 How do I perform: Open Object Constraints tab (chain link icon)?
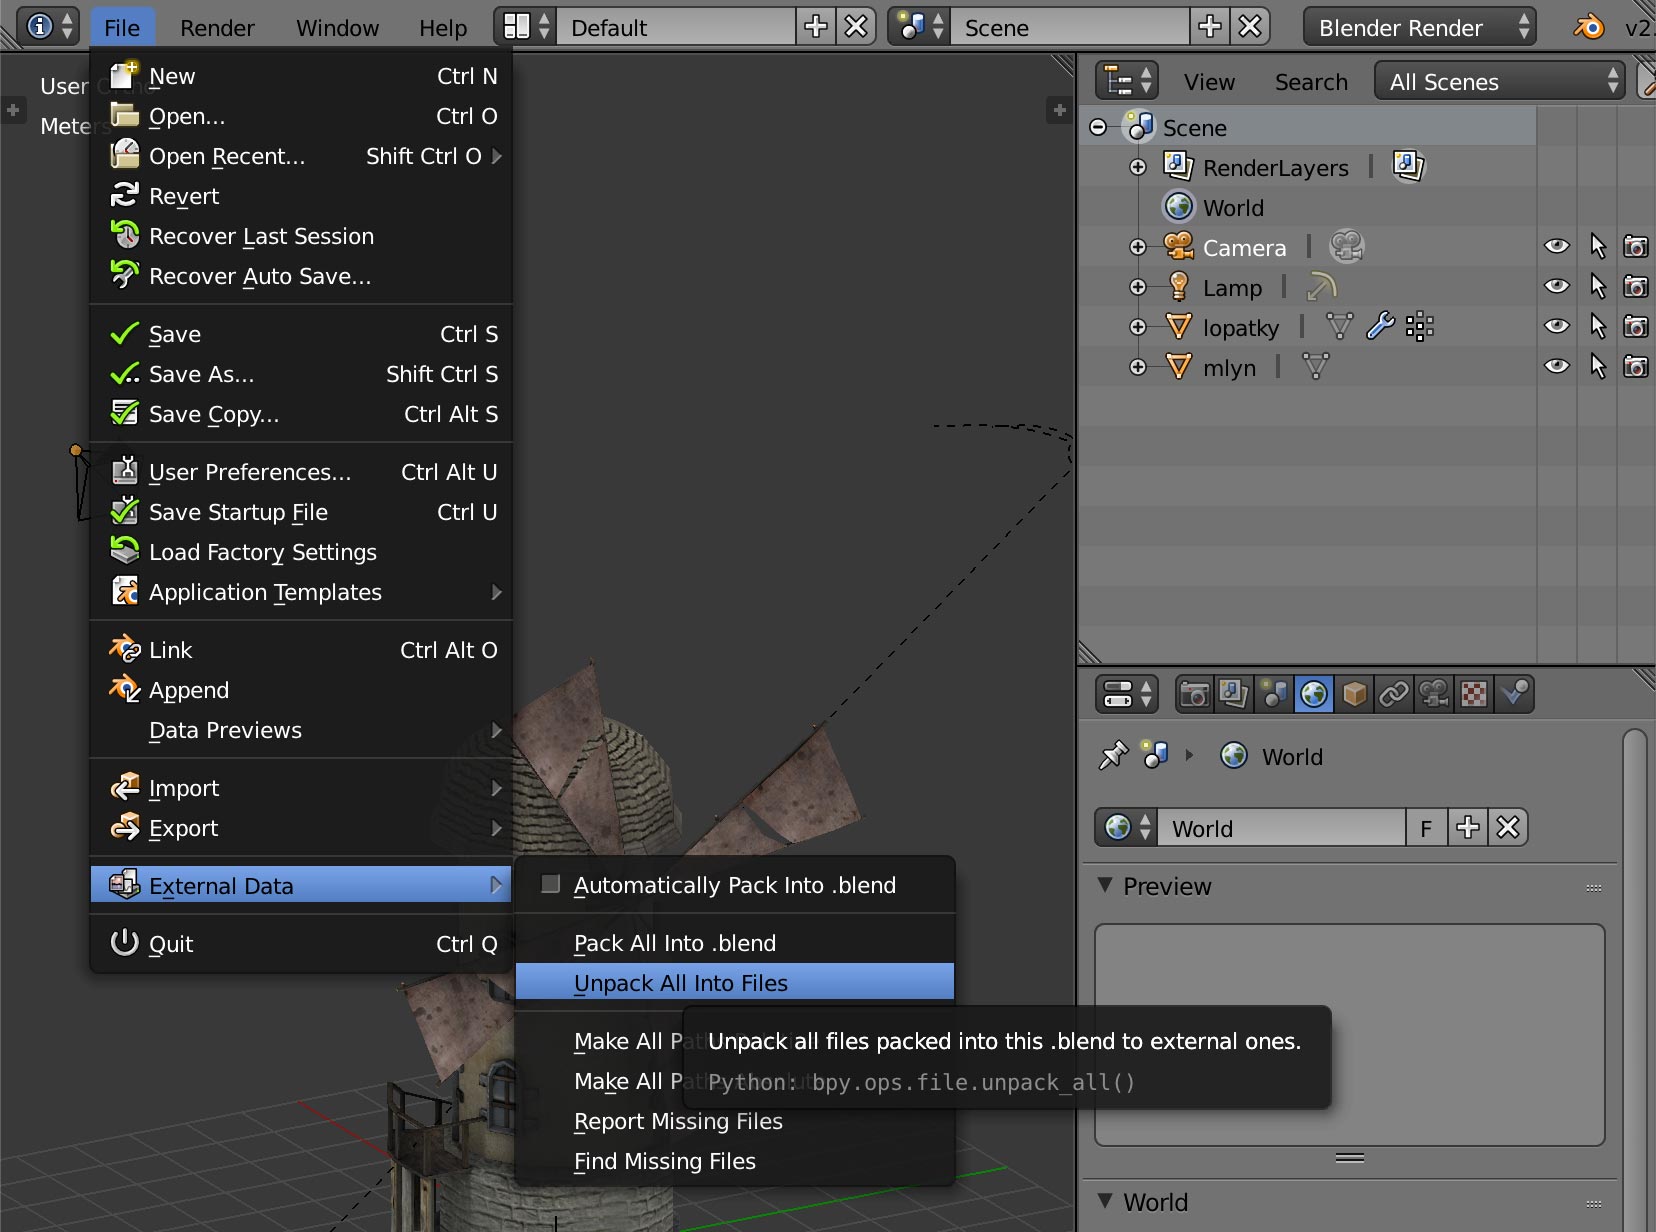coord(1394,694)
